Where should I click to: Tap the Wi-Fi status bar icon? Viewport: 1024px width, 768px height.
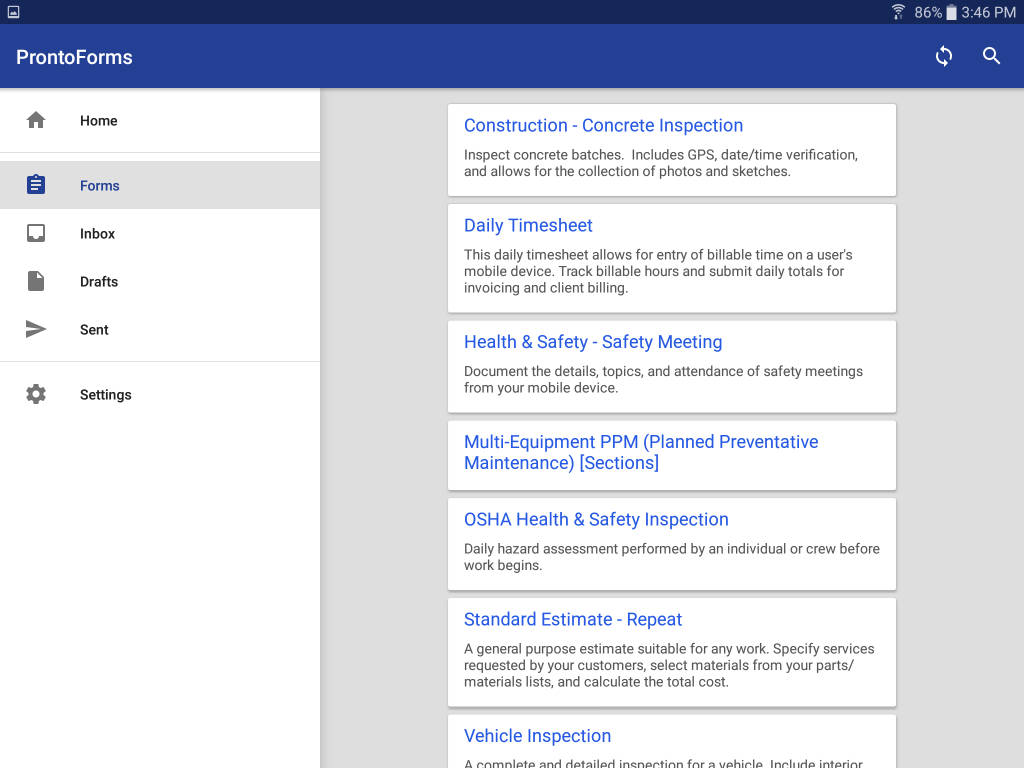point(898,12)
